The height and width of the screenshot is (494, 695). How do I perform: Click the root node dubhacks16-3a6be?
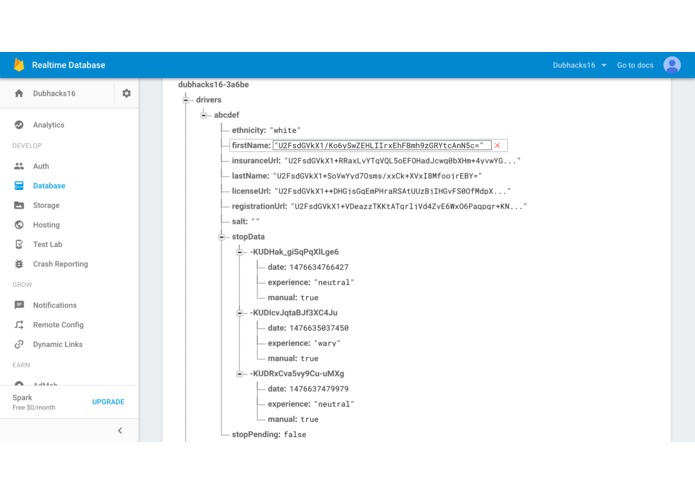[213, 84]
